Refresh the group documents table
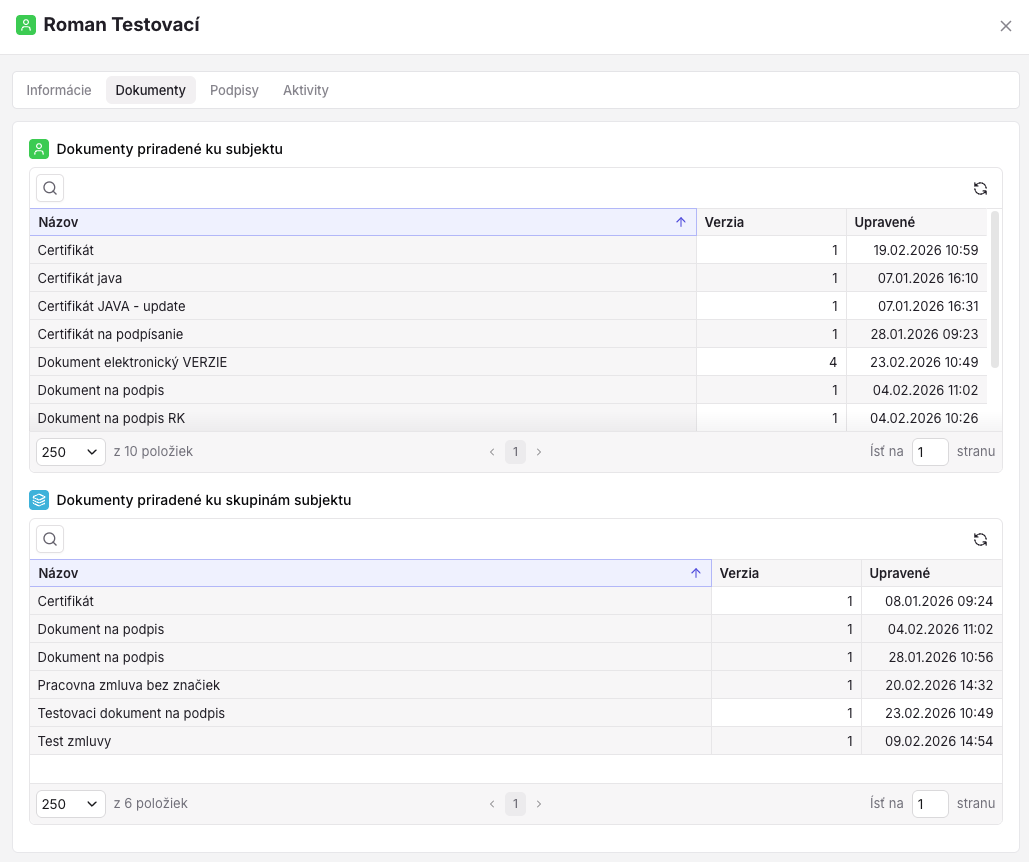The width and height of the screenshot is (1029, 862). pyautogui.click(x=980, y=539)
